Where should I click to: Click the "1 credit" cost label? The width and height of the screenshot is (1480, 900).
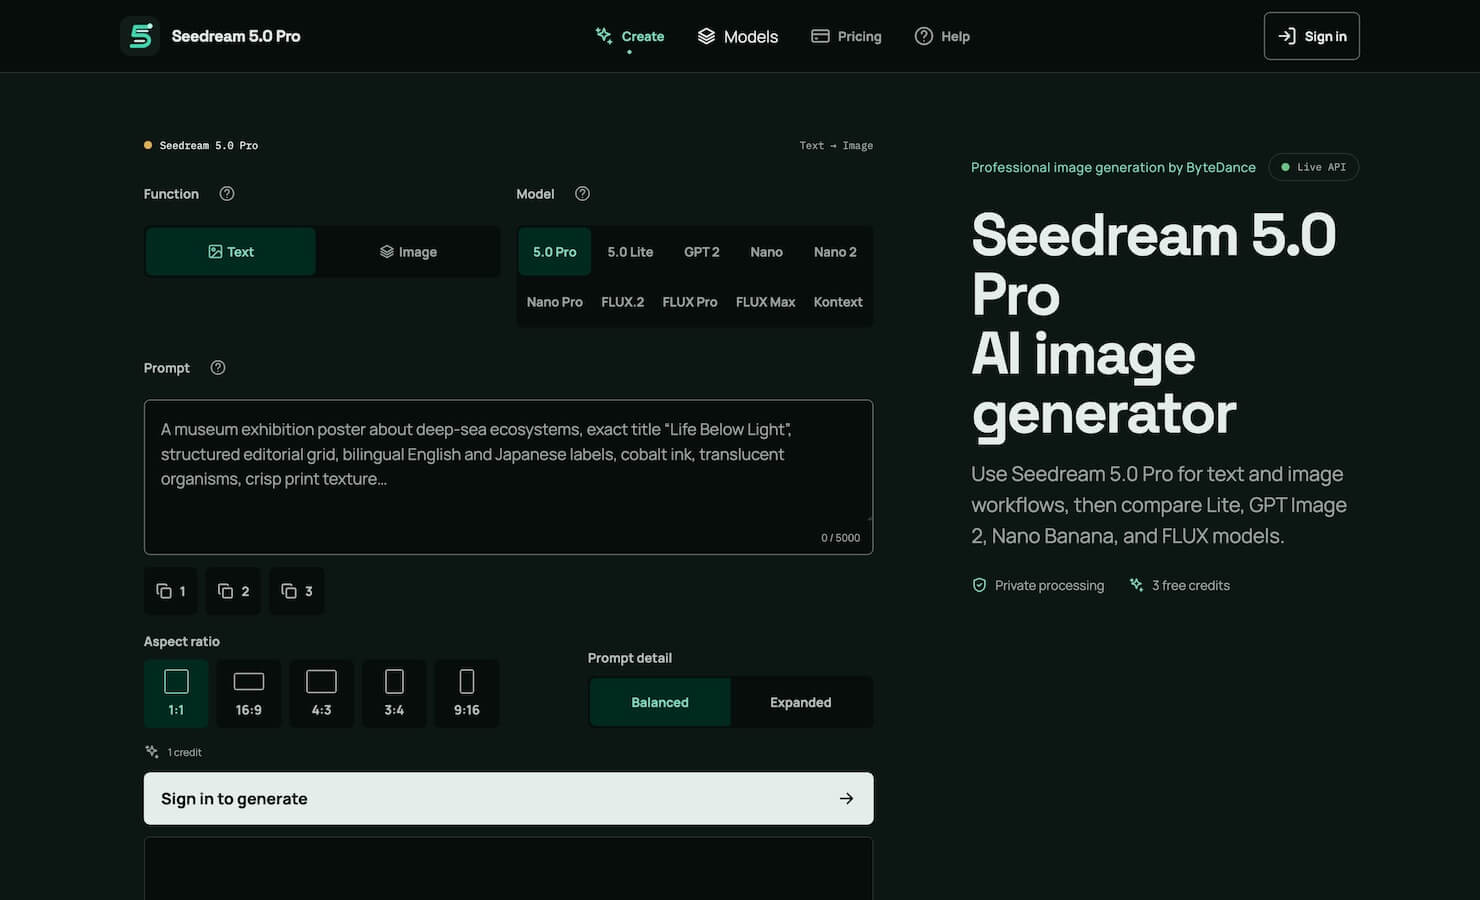coord(185,752)
